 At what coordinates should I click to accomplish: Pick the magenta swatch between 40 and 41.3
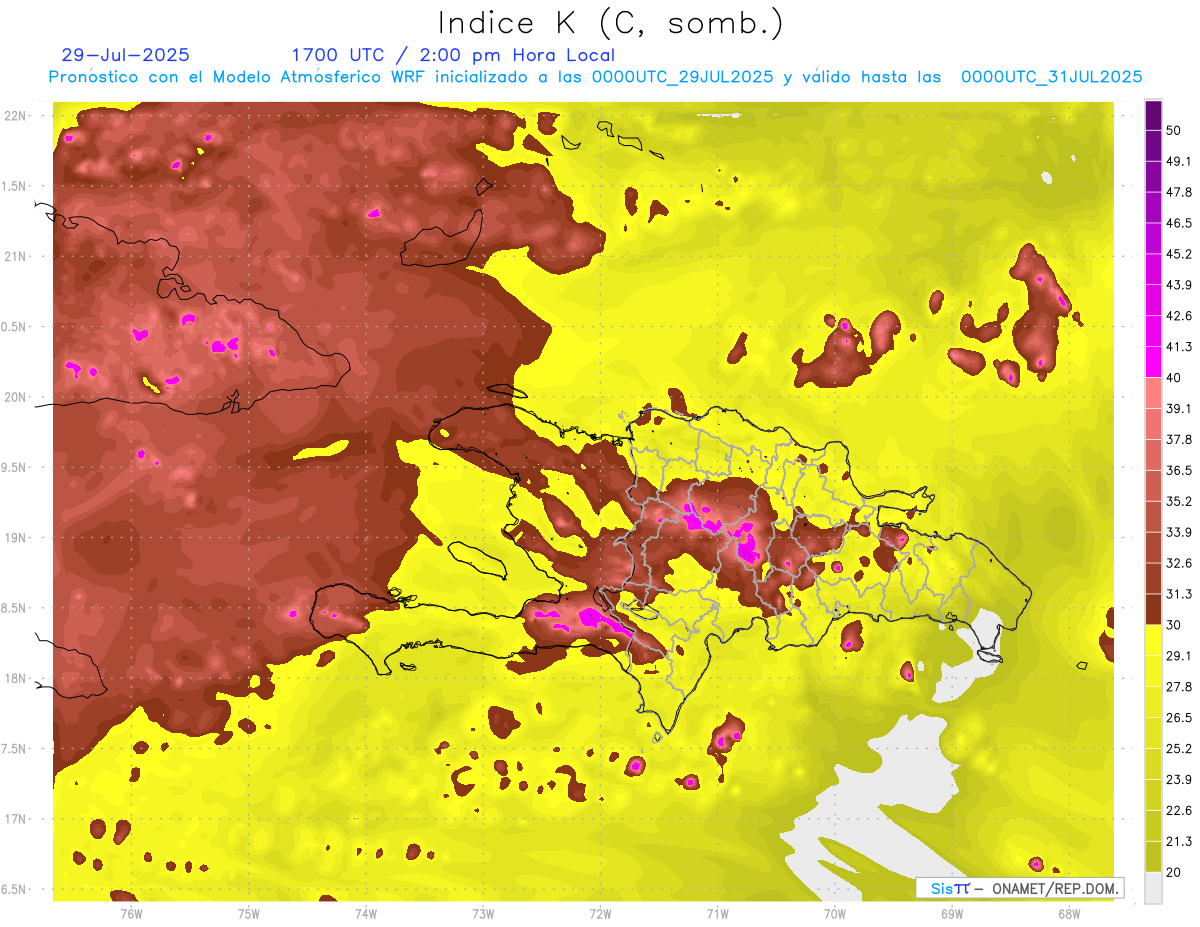coord(1153,362)
